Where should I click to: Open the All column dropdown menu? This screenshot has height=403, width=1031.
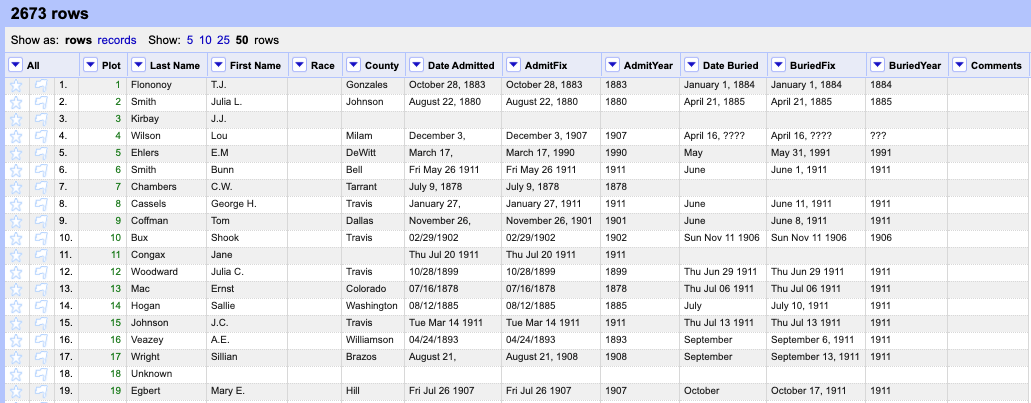(16, 65)
